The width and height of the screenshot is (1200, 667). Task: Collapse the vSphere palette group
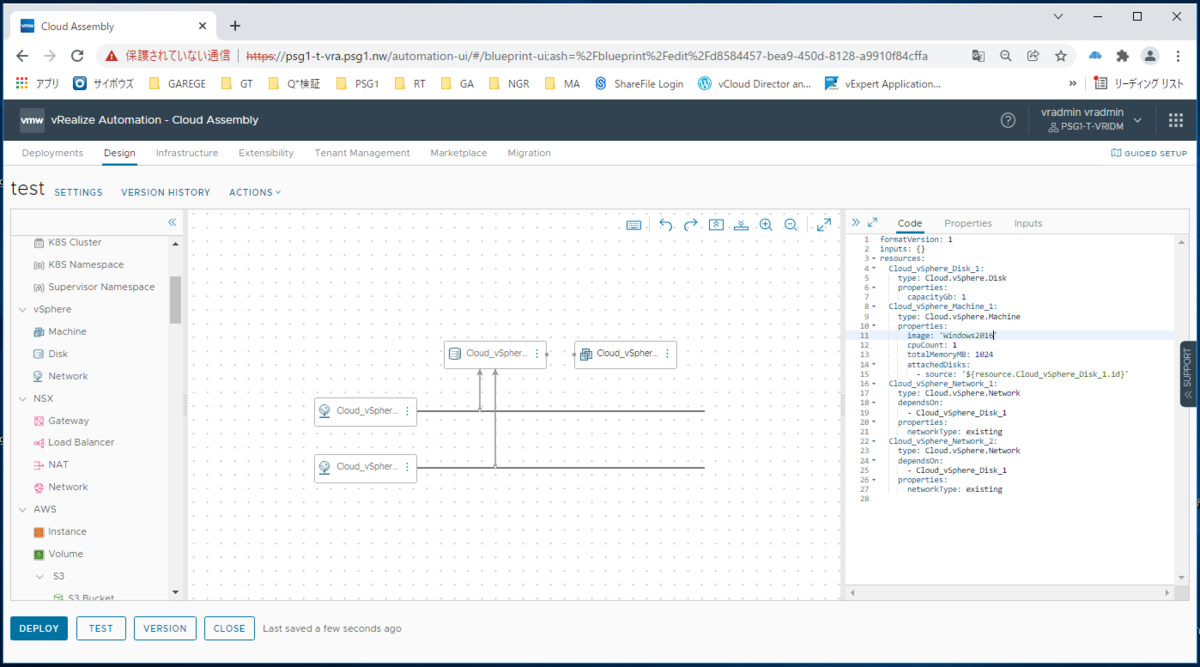coord(23,309)
